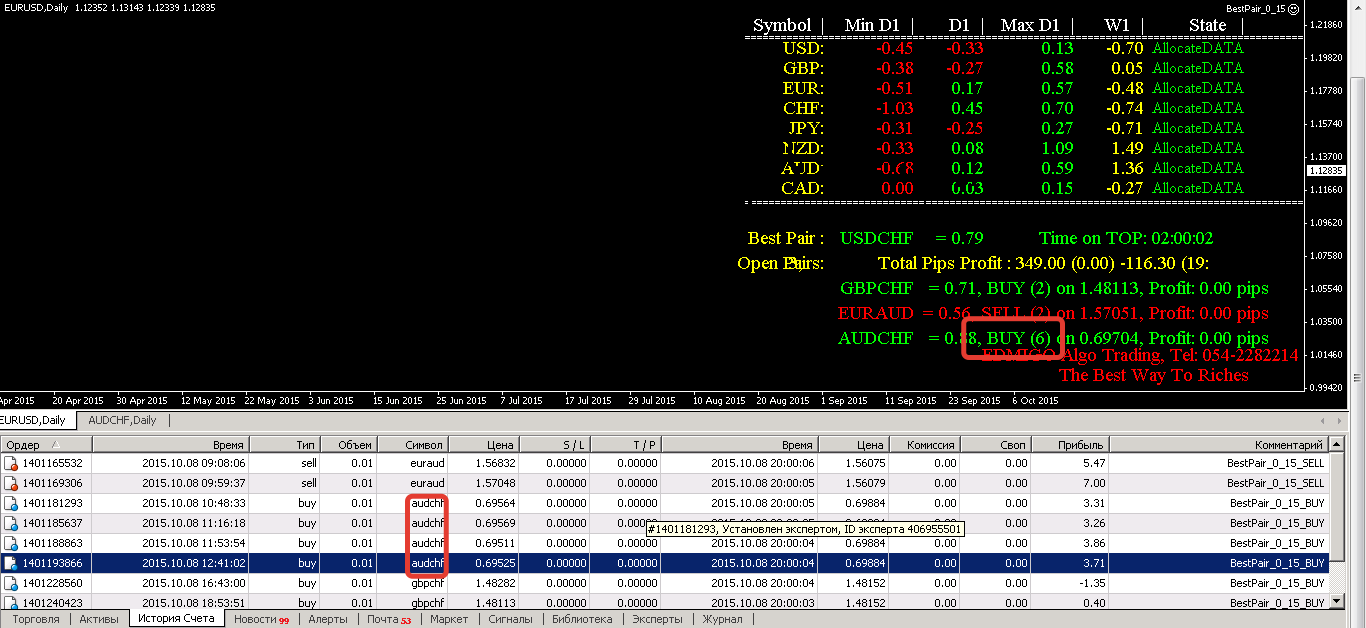Image resolution: width=1366 pixels, height=628 pixels.
Task: Click the open time 2015.10.08 16:43:00
Action: 194,583
